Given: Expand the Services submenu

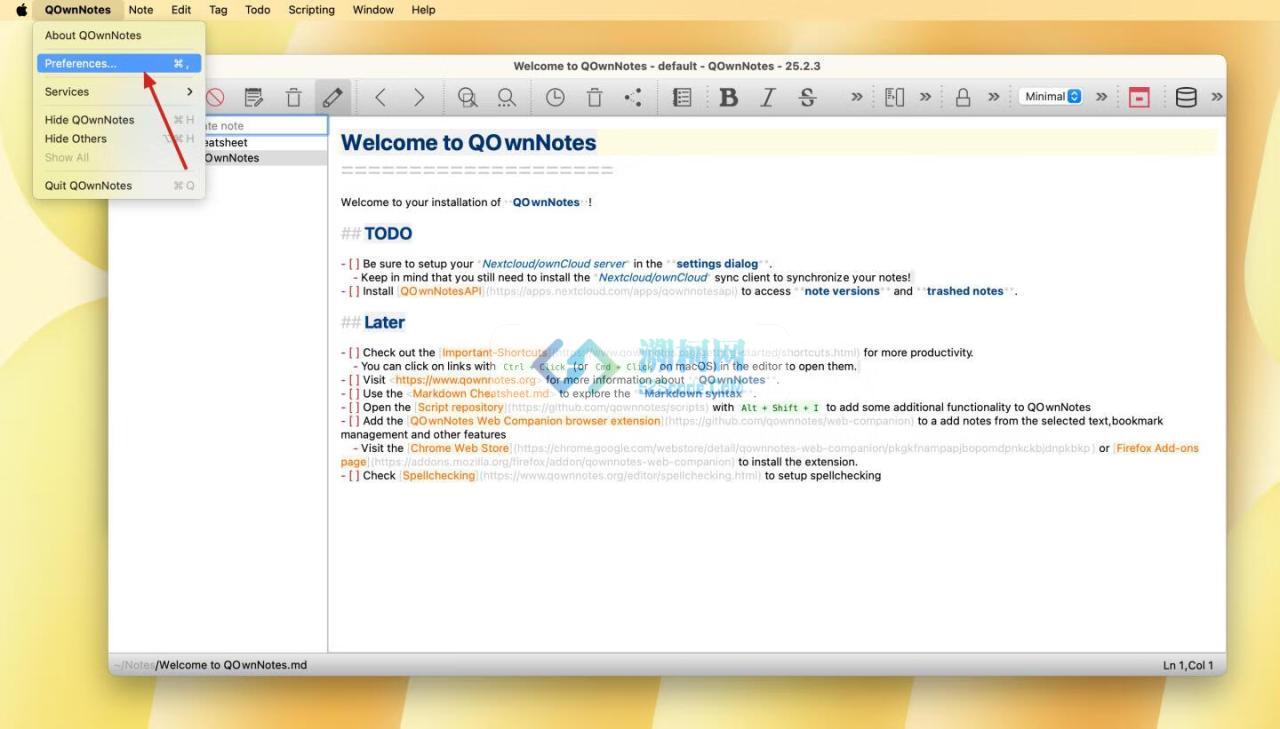Looking at the screenshot, I should point(119,91).
